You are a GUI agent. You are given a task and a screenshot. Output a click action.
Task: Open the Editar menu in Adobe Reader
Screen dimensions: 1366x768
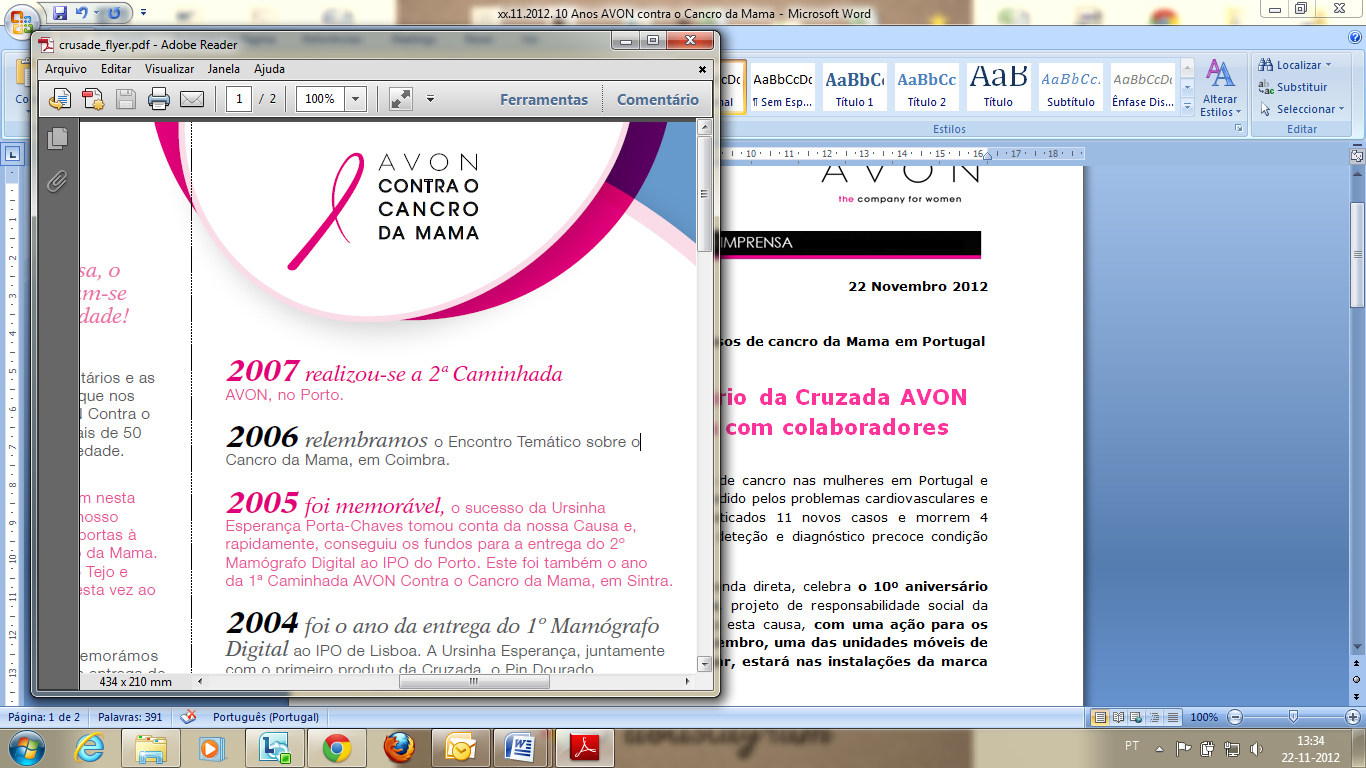tap(116, 69)
